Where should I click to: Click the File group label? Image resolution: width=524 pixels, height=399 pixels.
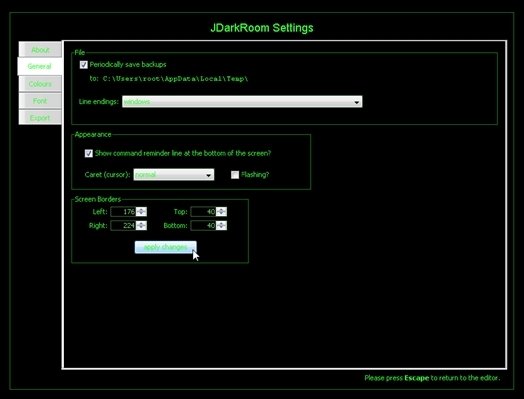[x=80, y=52]
